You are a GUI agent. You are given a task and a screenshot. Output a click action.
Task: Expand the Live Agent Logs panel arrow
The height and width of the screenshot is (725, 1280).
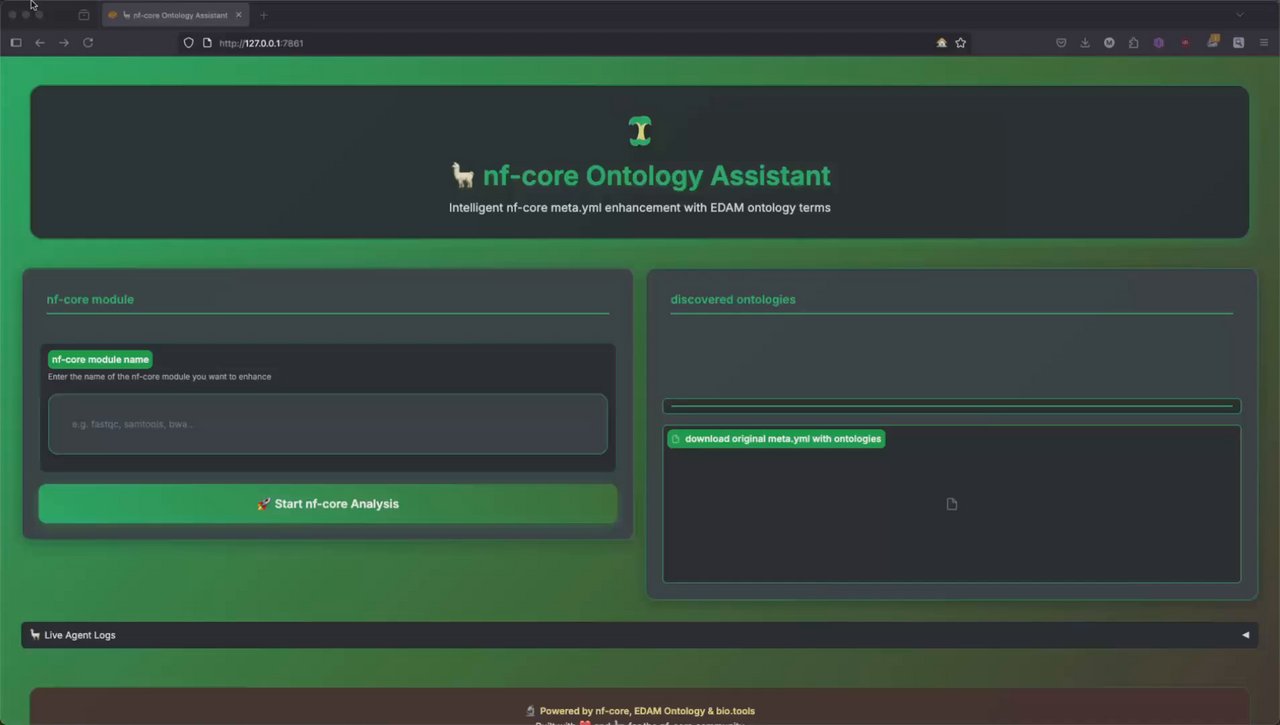coord(1245,635)
